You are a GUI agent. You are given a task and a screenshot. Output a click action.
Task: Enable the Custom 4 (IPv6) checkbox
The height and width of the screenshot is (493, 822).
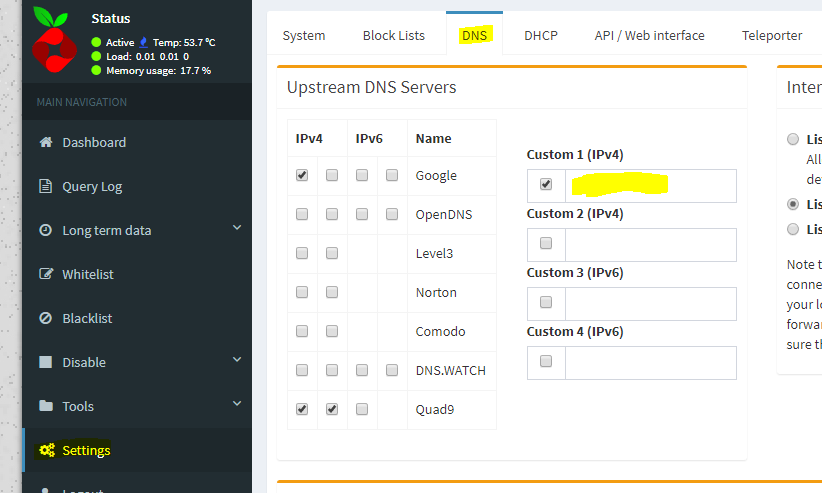(546, 361)
